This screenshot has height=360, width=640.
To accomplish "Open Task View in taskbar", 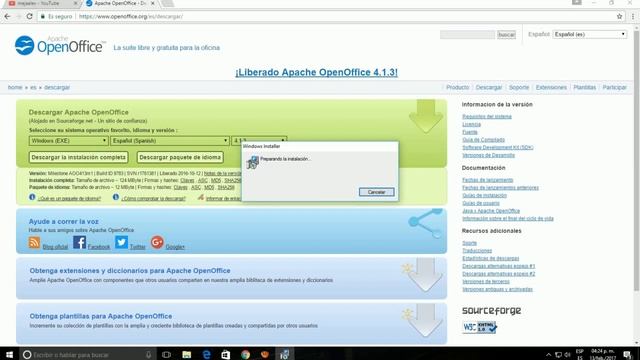I will (x=167, y=355).
